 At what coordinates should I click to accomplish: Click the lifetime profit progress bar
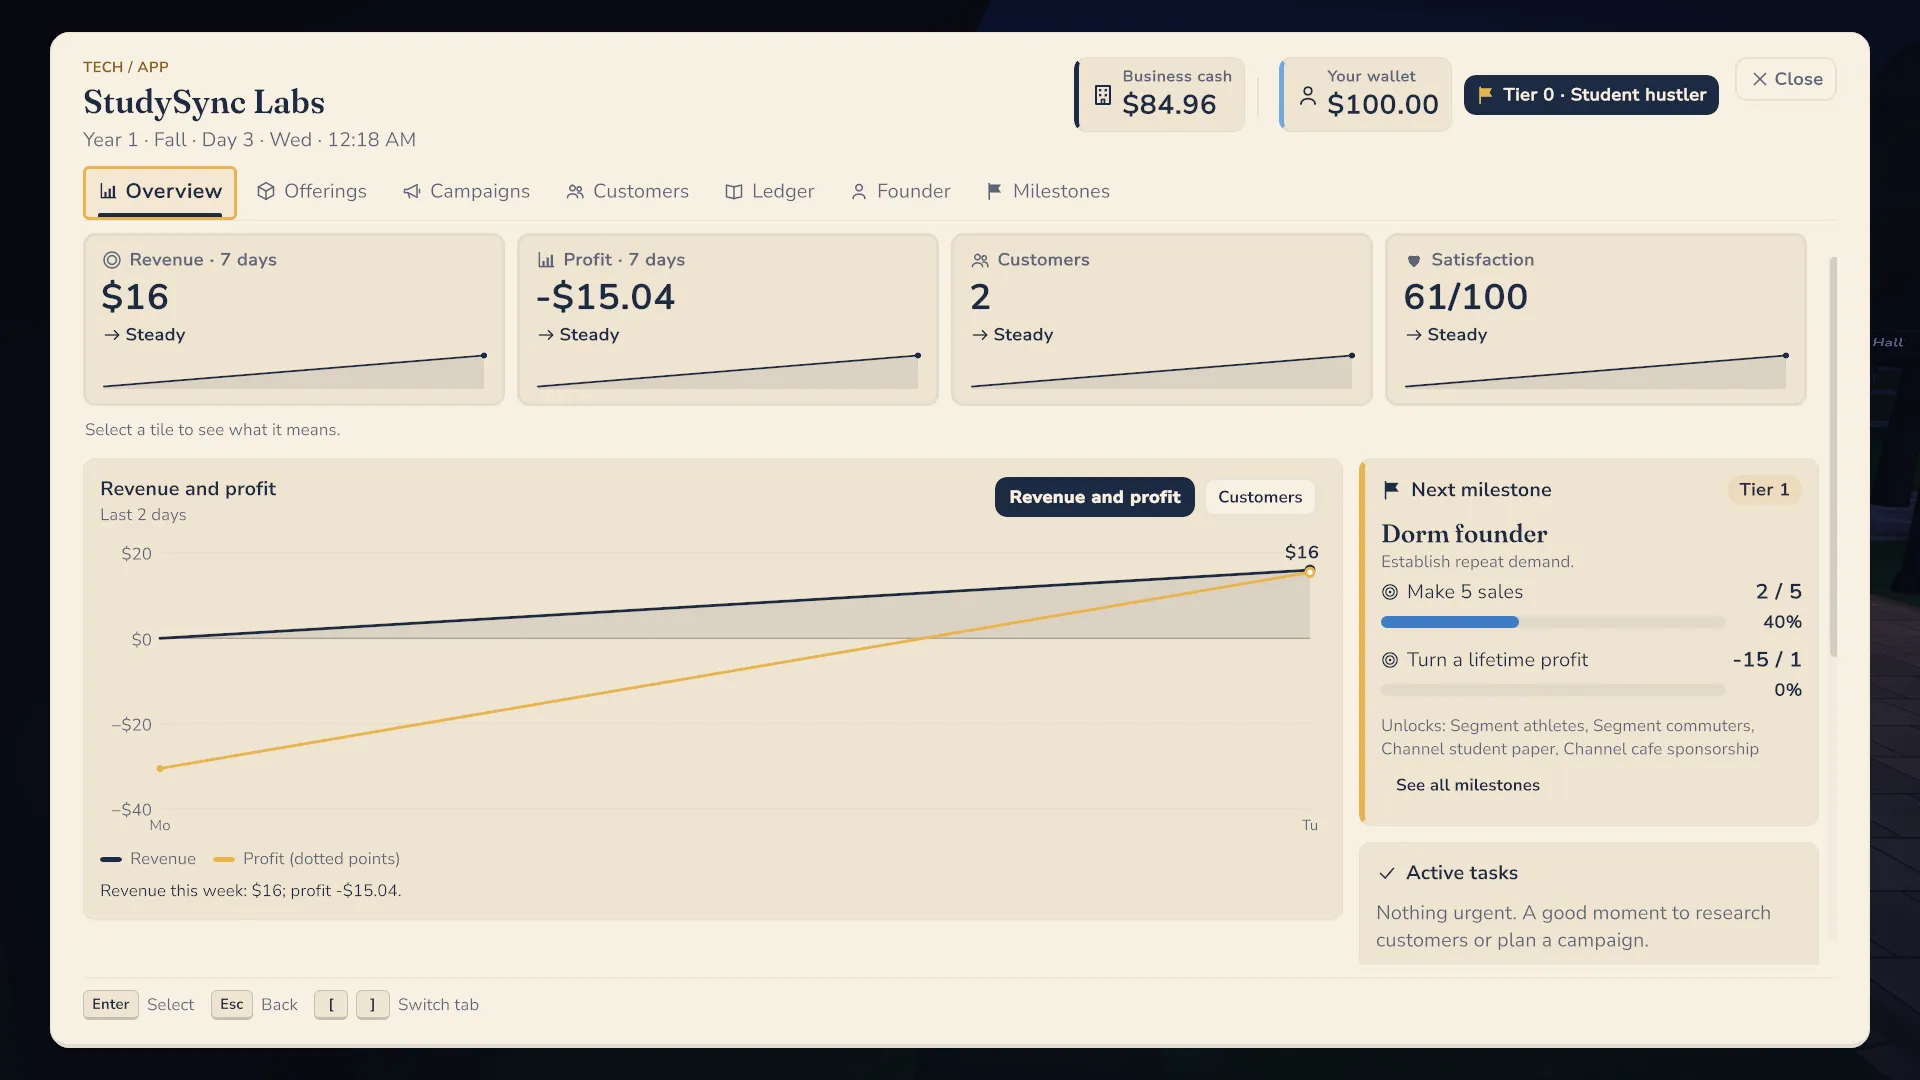tap(1553, 690)
